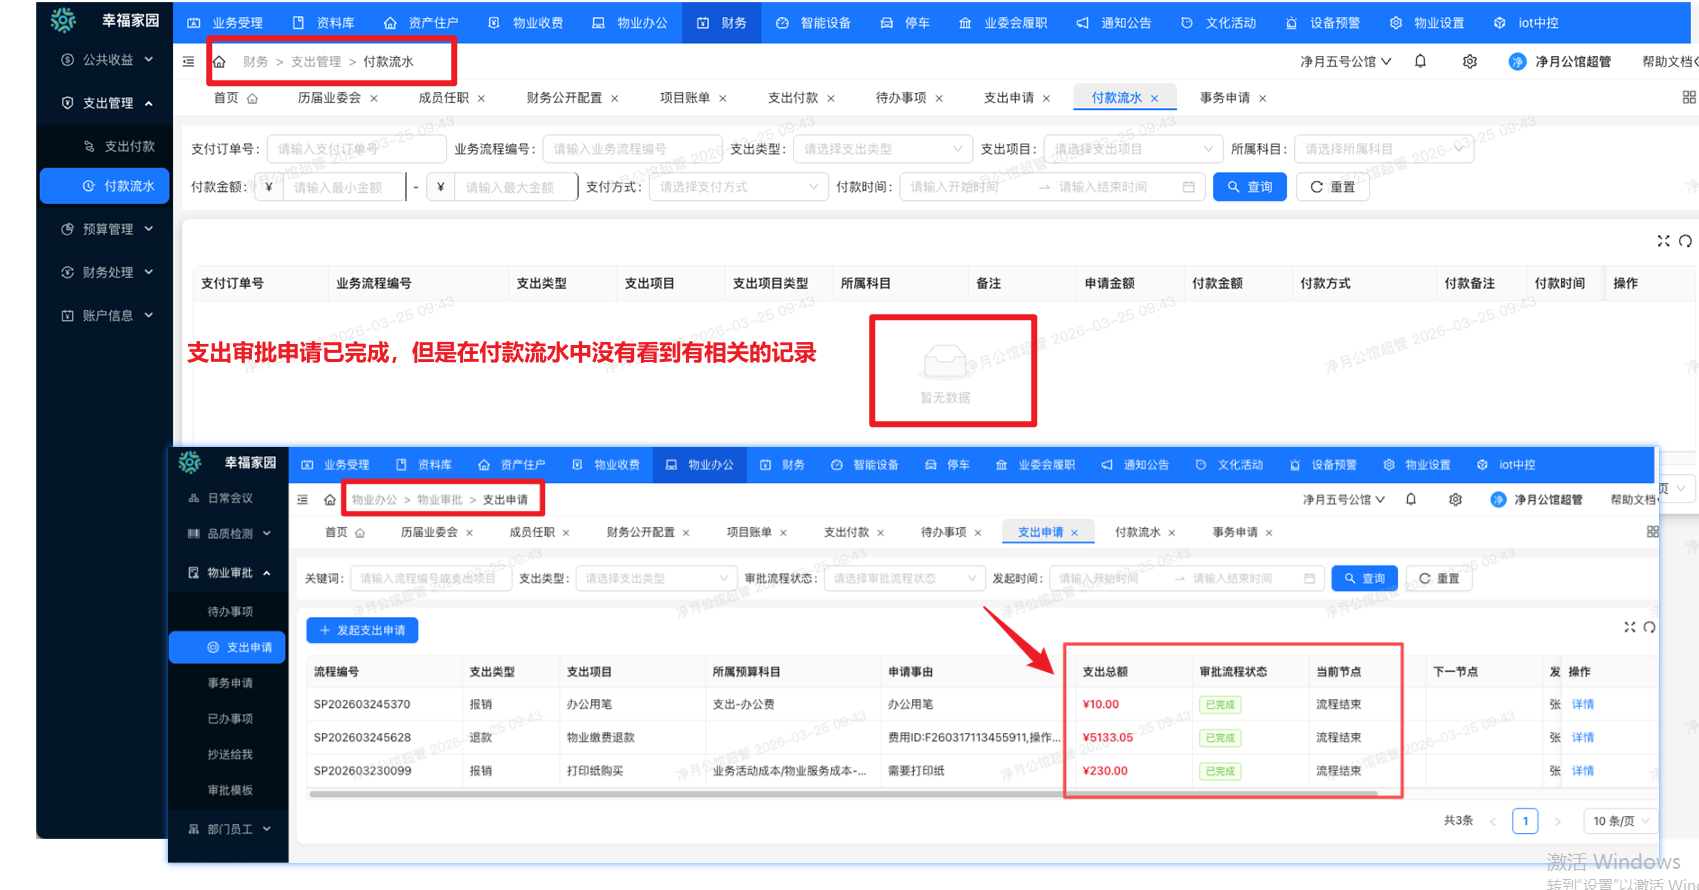Open the 审批流程状态 dropdown
Viewport: 1699px width, 890px height.
click(x=903, y=578)
